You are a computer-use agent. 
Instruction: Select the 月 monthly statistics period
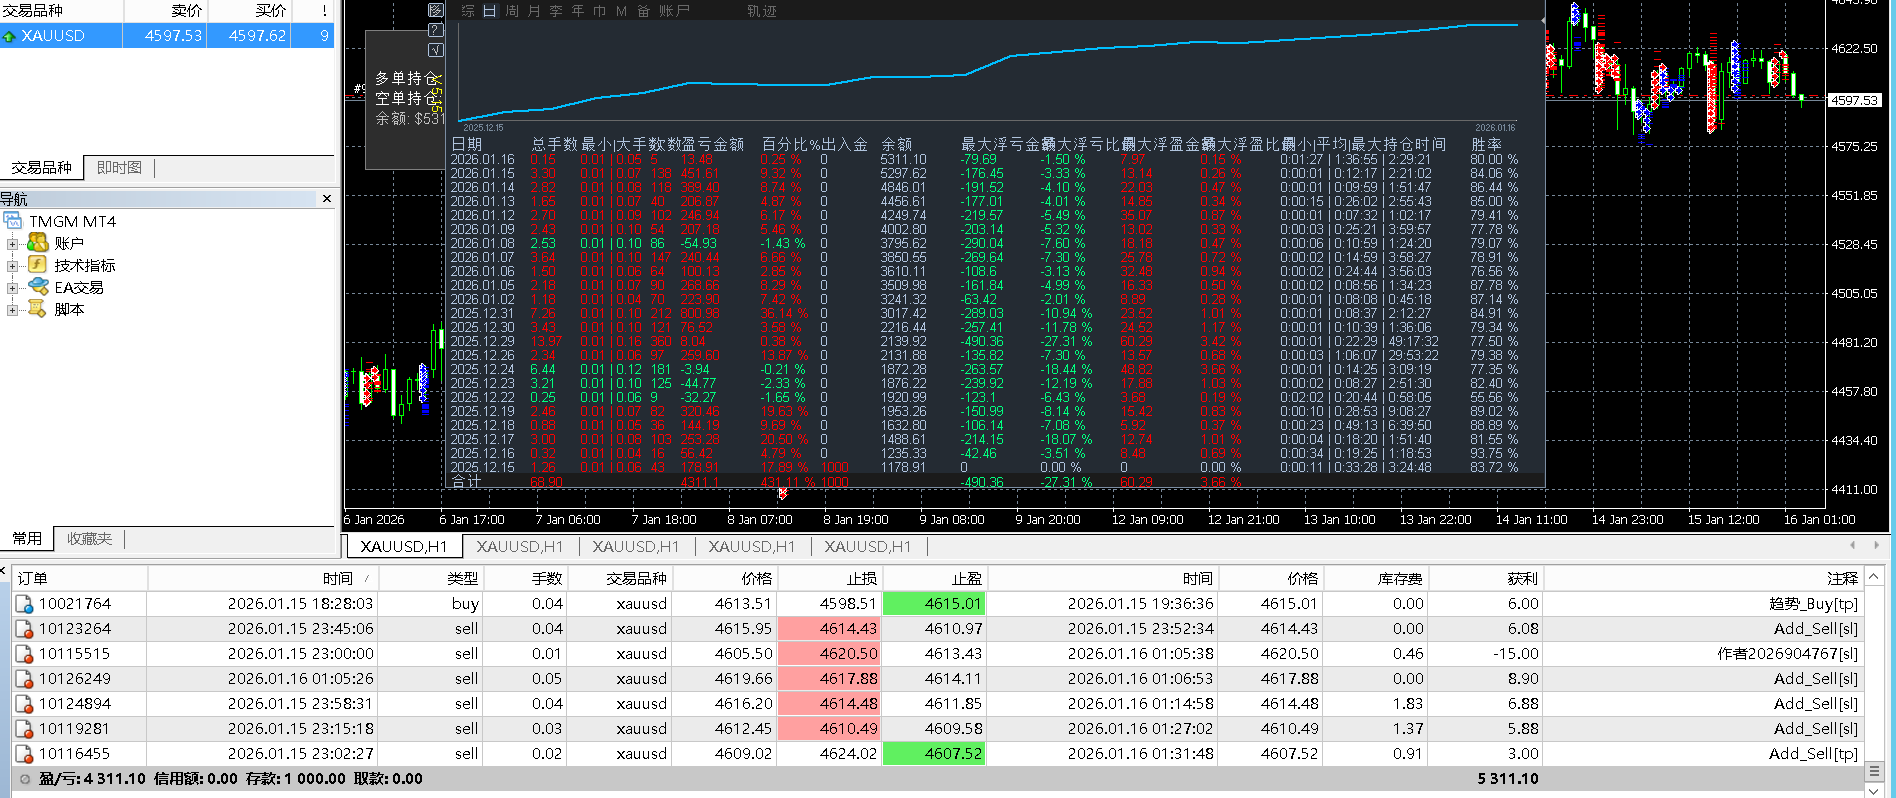pos(534,11)
